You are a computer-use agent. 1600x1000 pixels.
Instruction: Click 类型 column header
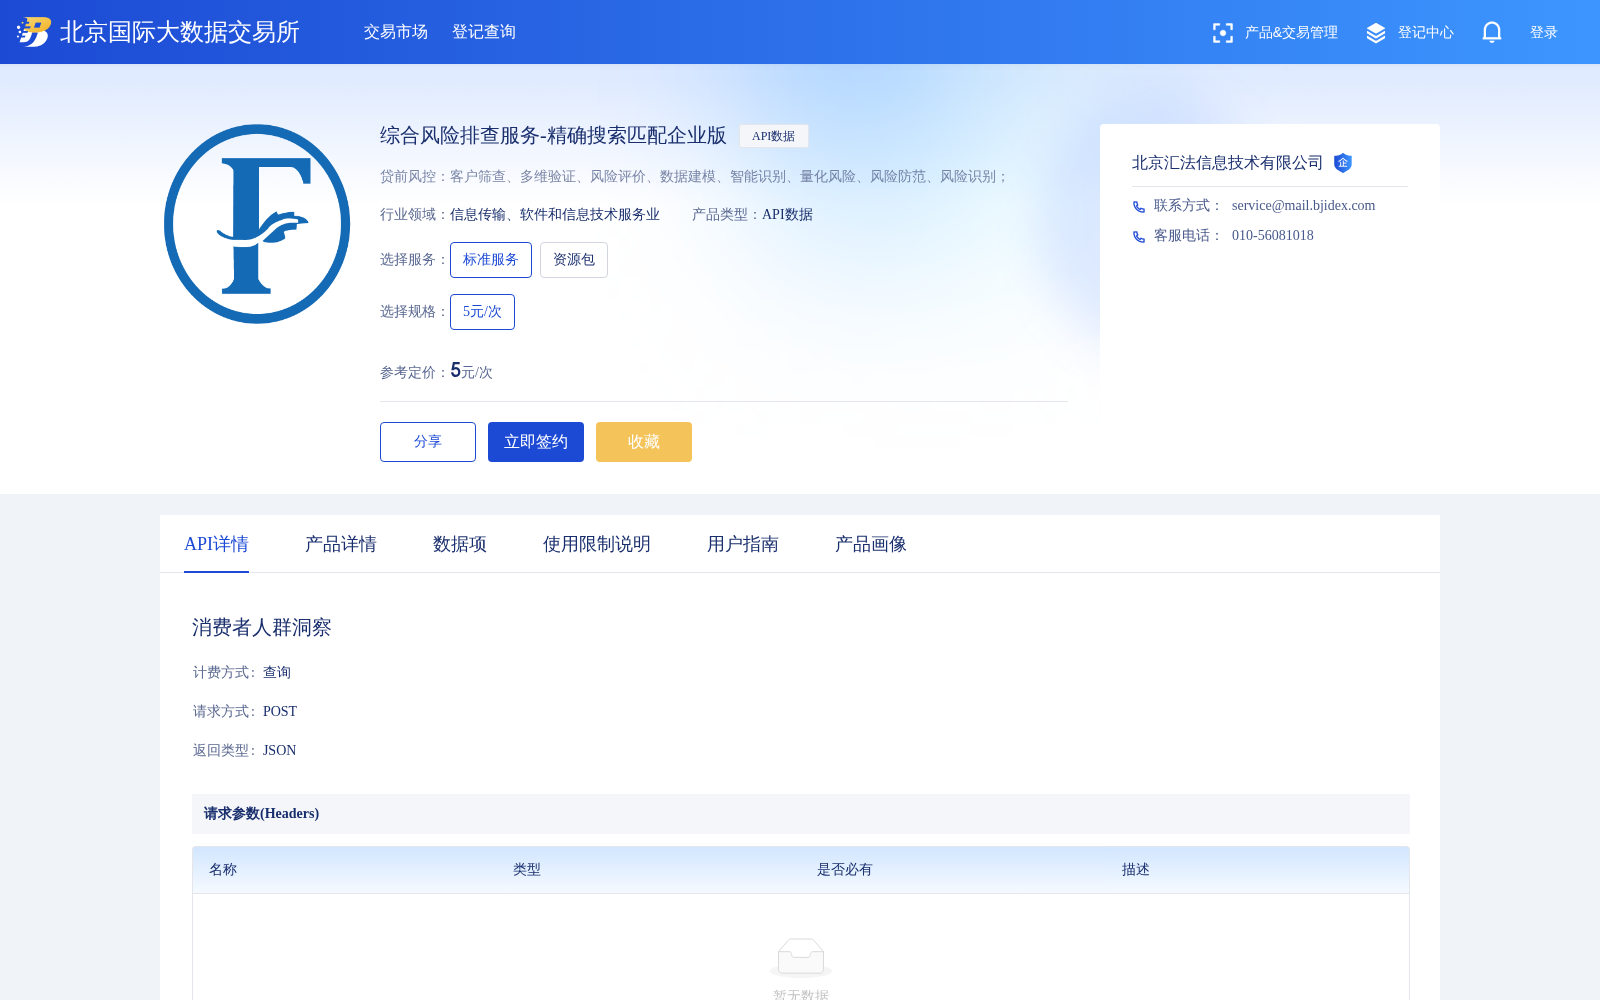(x=527, y=870)
